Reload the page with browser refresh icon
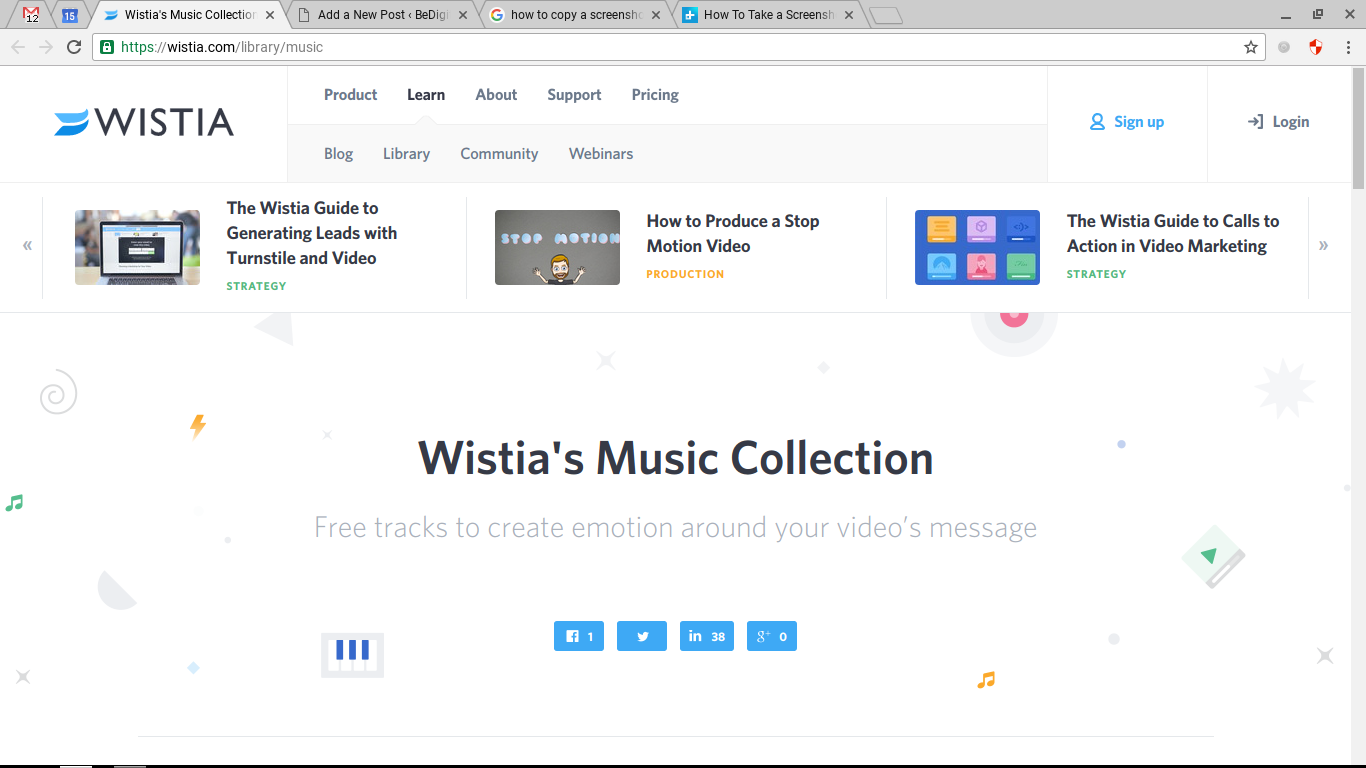 click(x=74, y=47)
